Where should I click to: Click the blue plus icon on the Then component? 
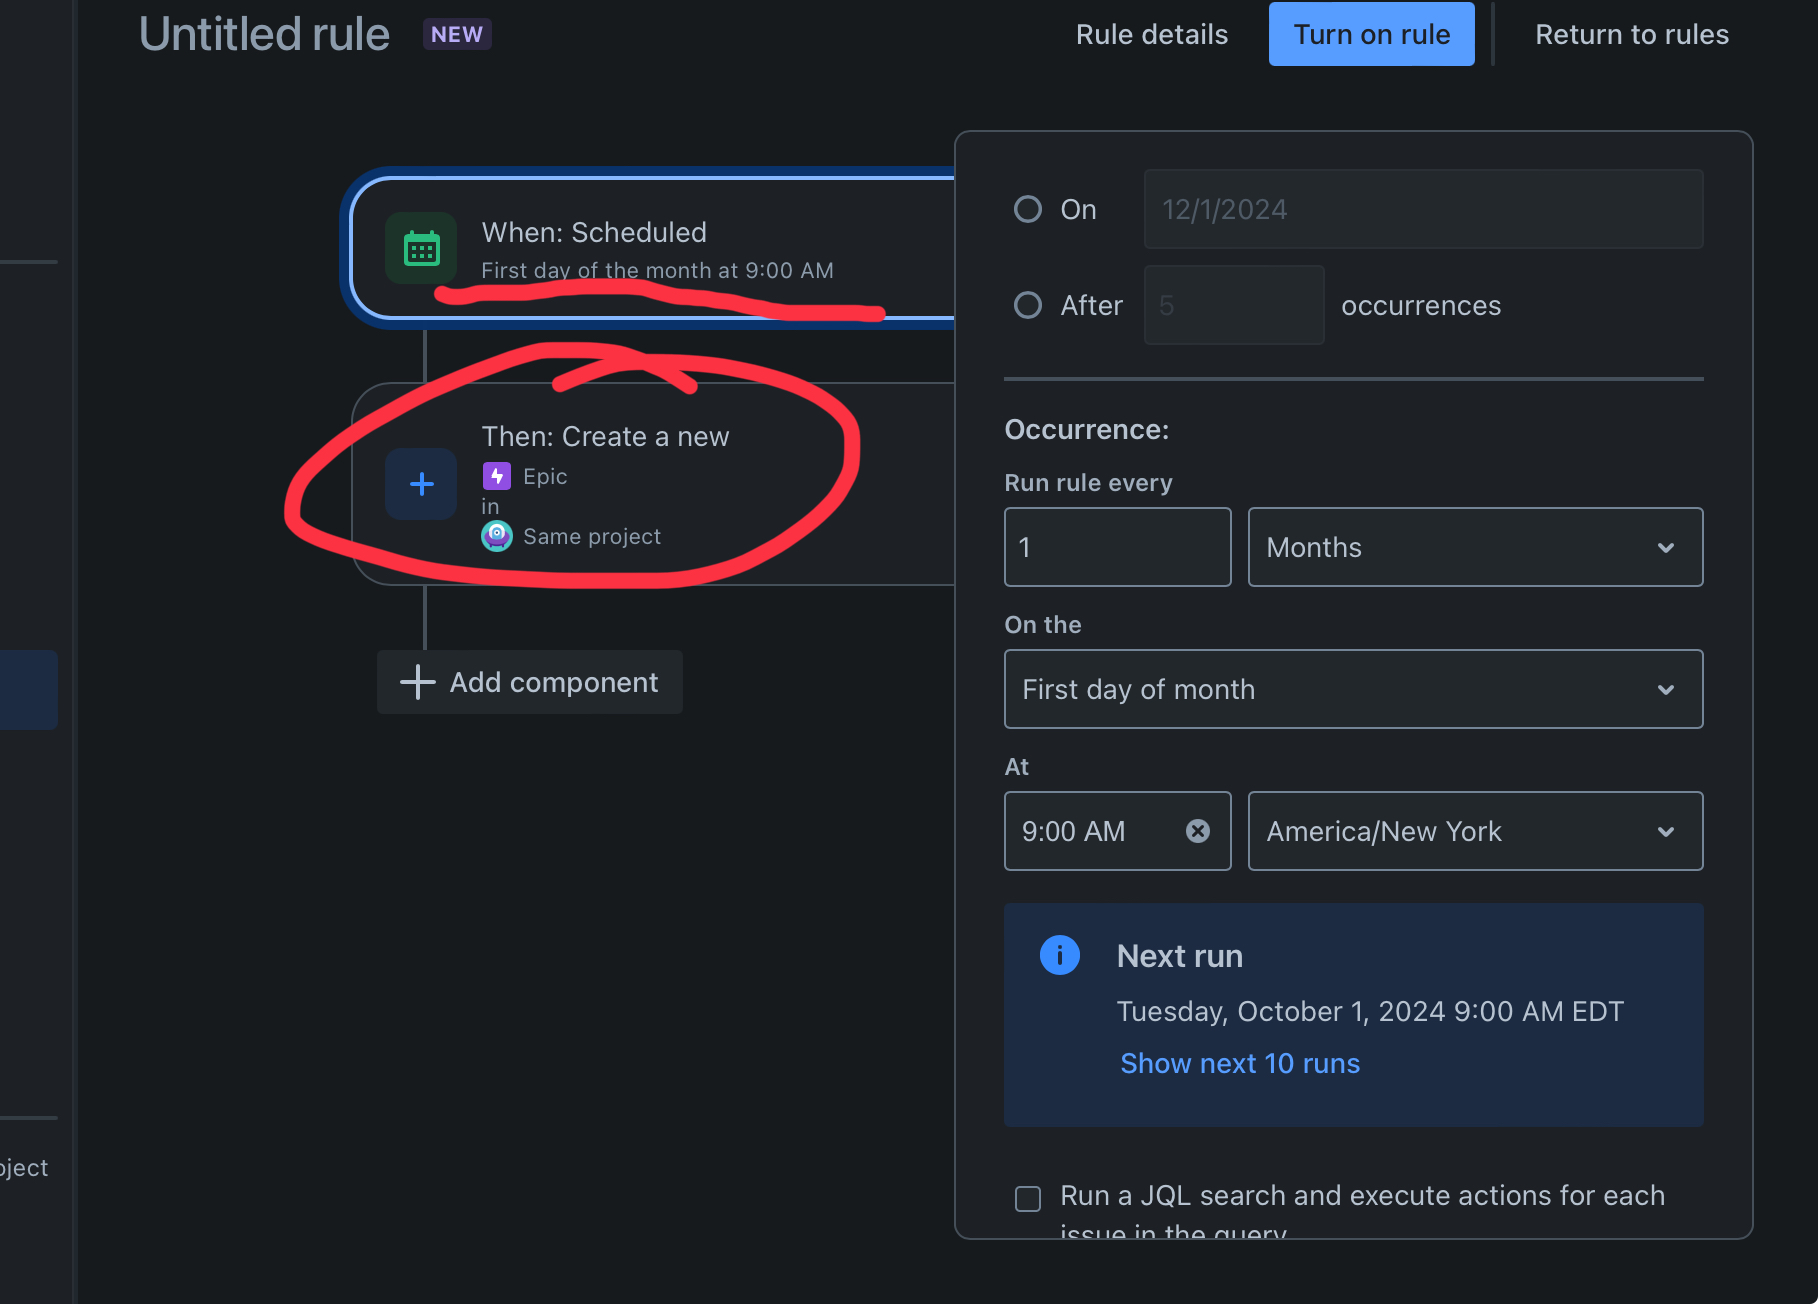click(420, 484)
